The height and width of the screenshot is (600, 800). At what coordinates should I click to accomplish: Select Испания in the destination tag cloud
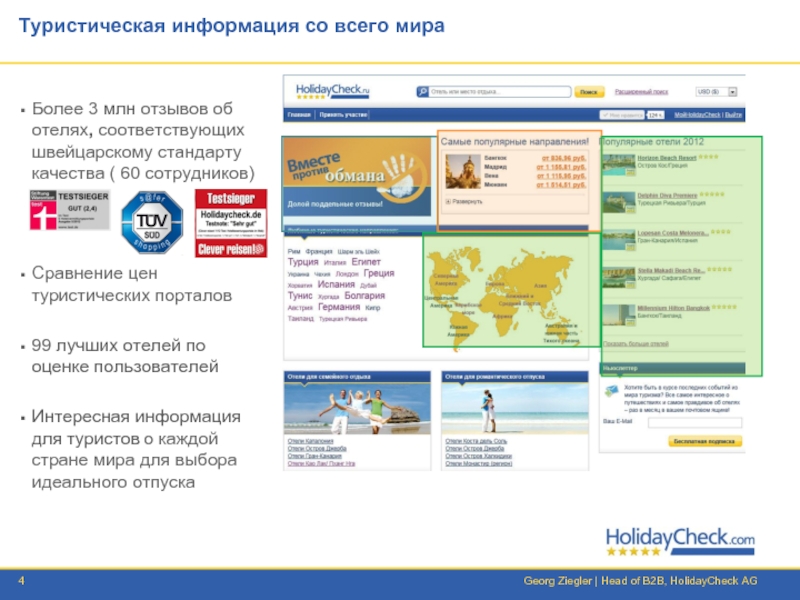[336, 284]
